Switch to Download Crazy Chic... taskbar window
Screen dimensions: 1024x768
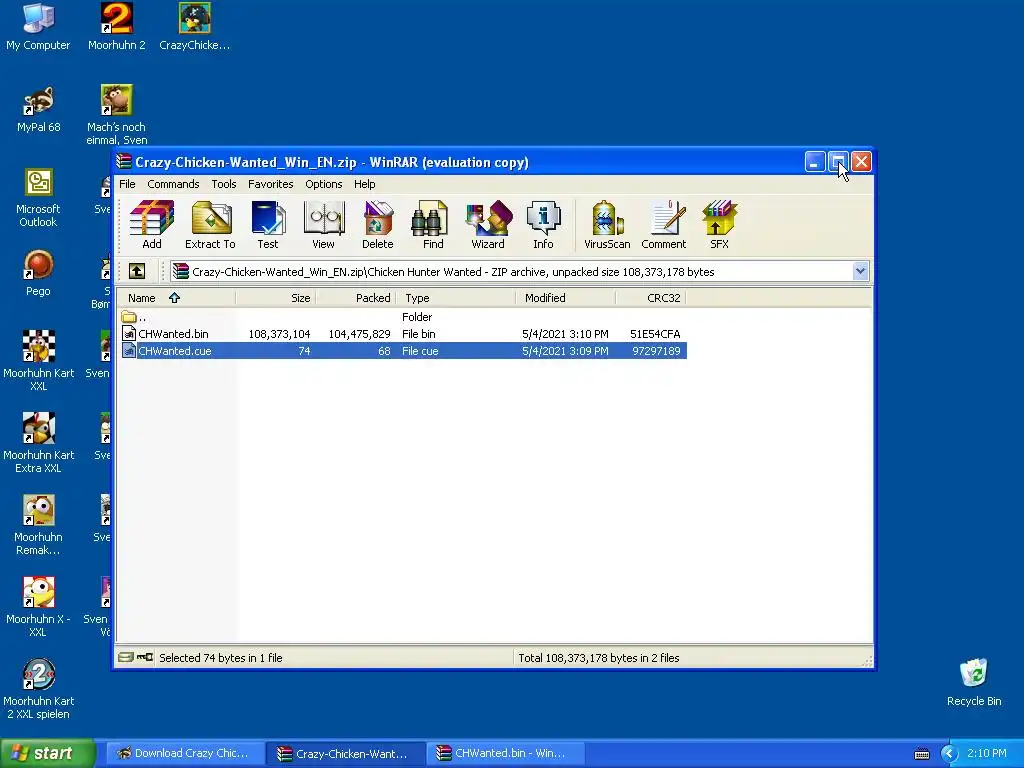point(184,753)
